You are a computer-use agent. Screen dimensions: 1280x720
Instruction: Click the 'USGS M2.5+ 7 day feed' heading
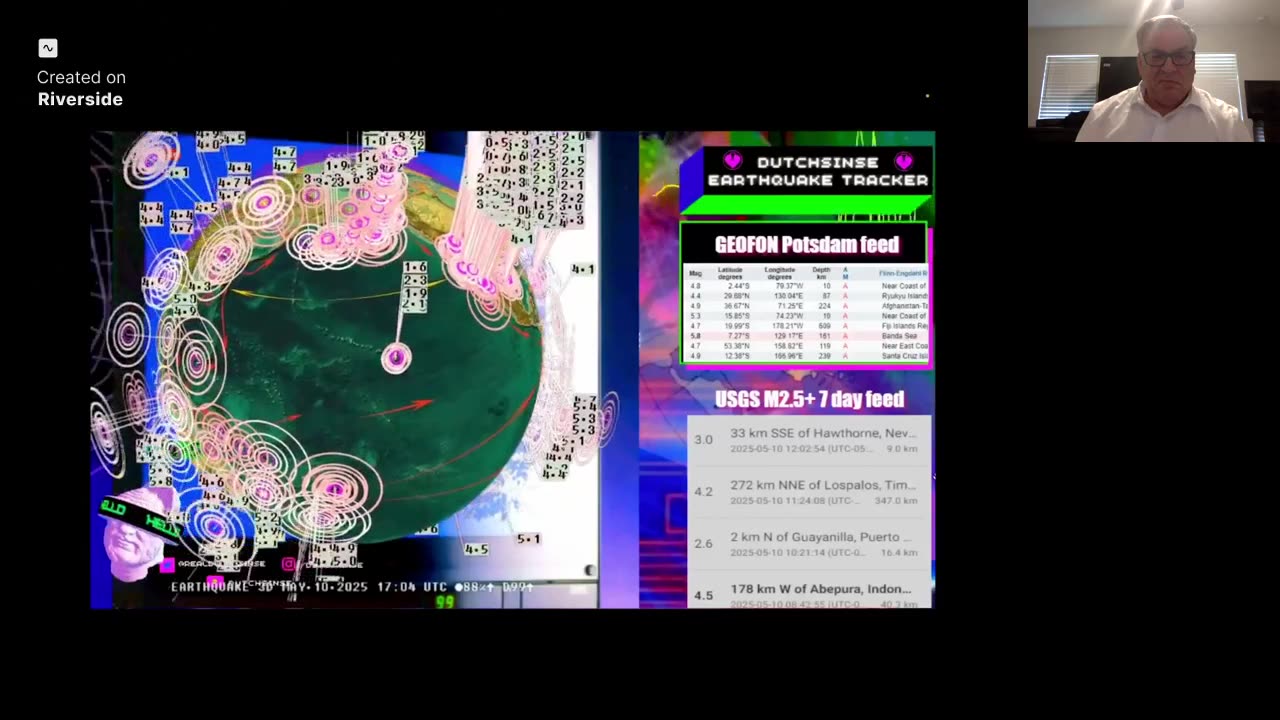click(809, 399)
